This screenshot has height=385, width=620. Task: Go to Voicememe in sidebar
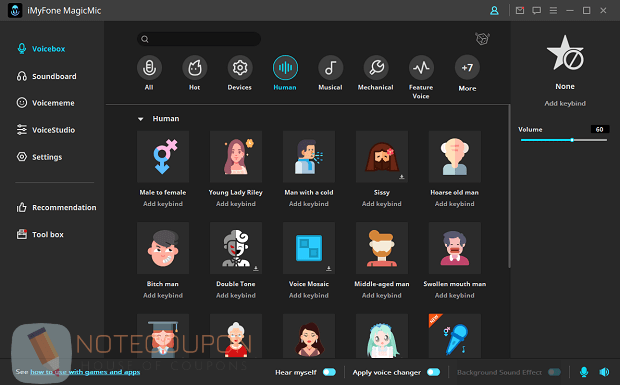45,103
